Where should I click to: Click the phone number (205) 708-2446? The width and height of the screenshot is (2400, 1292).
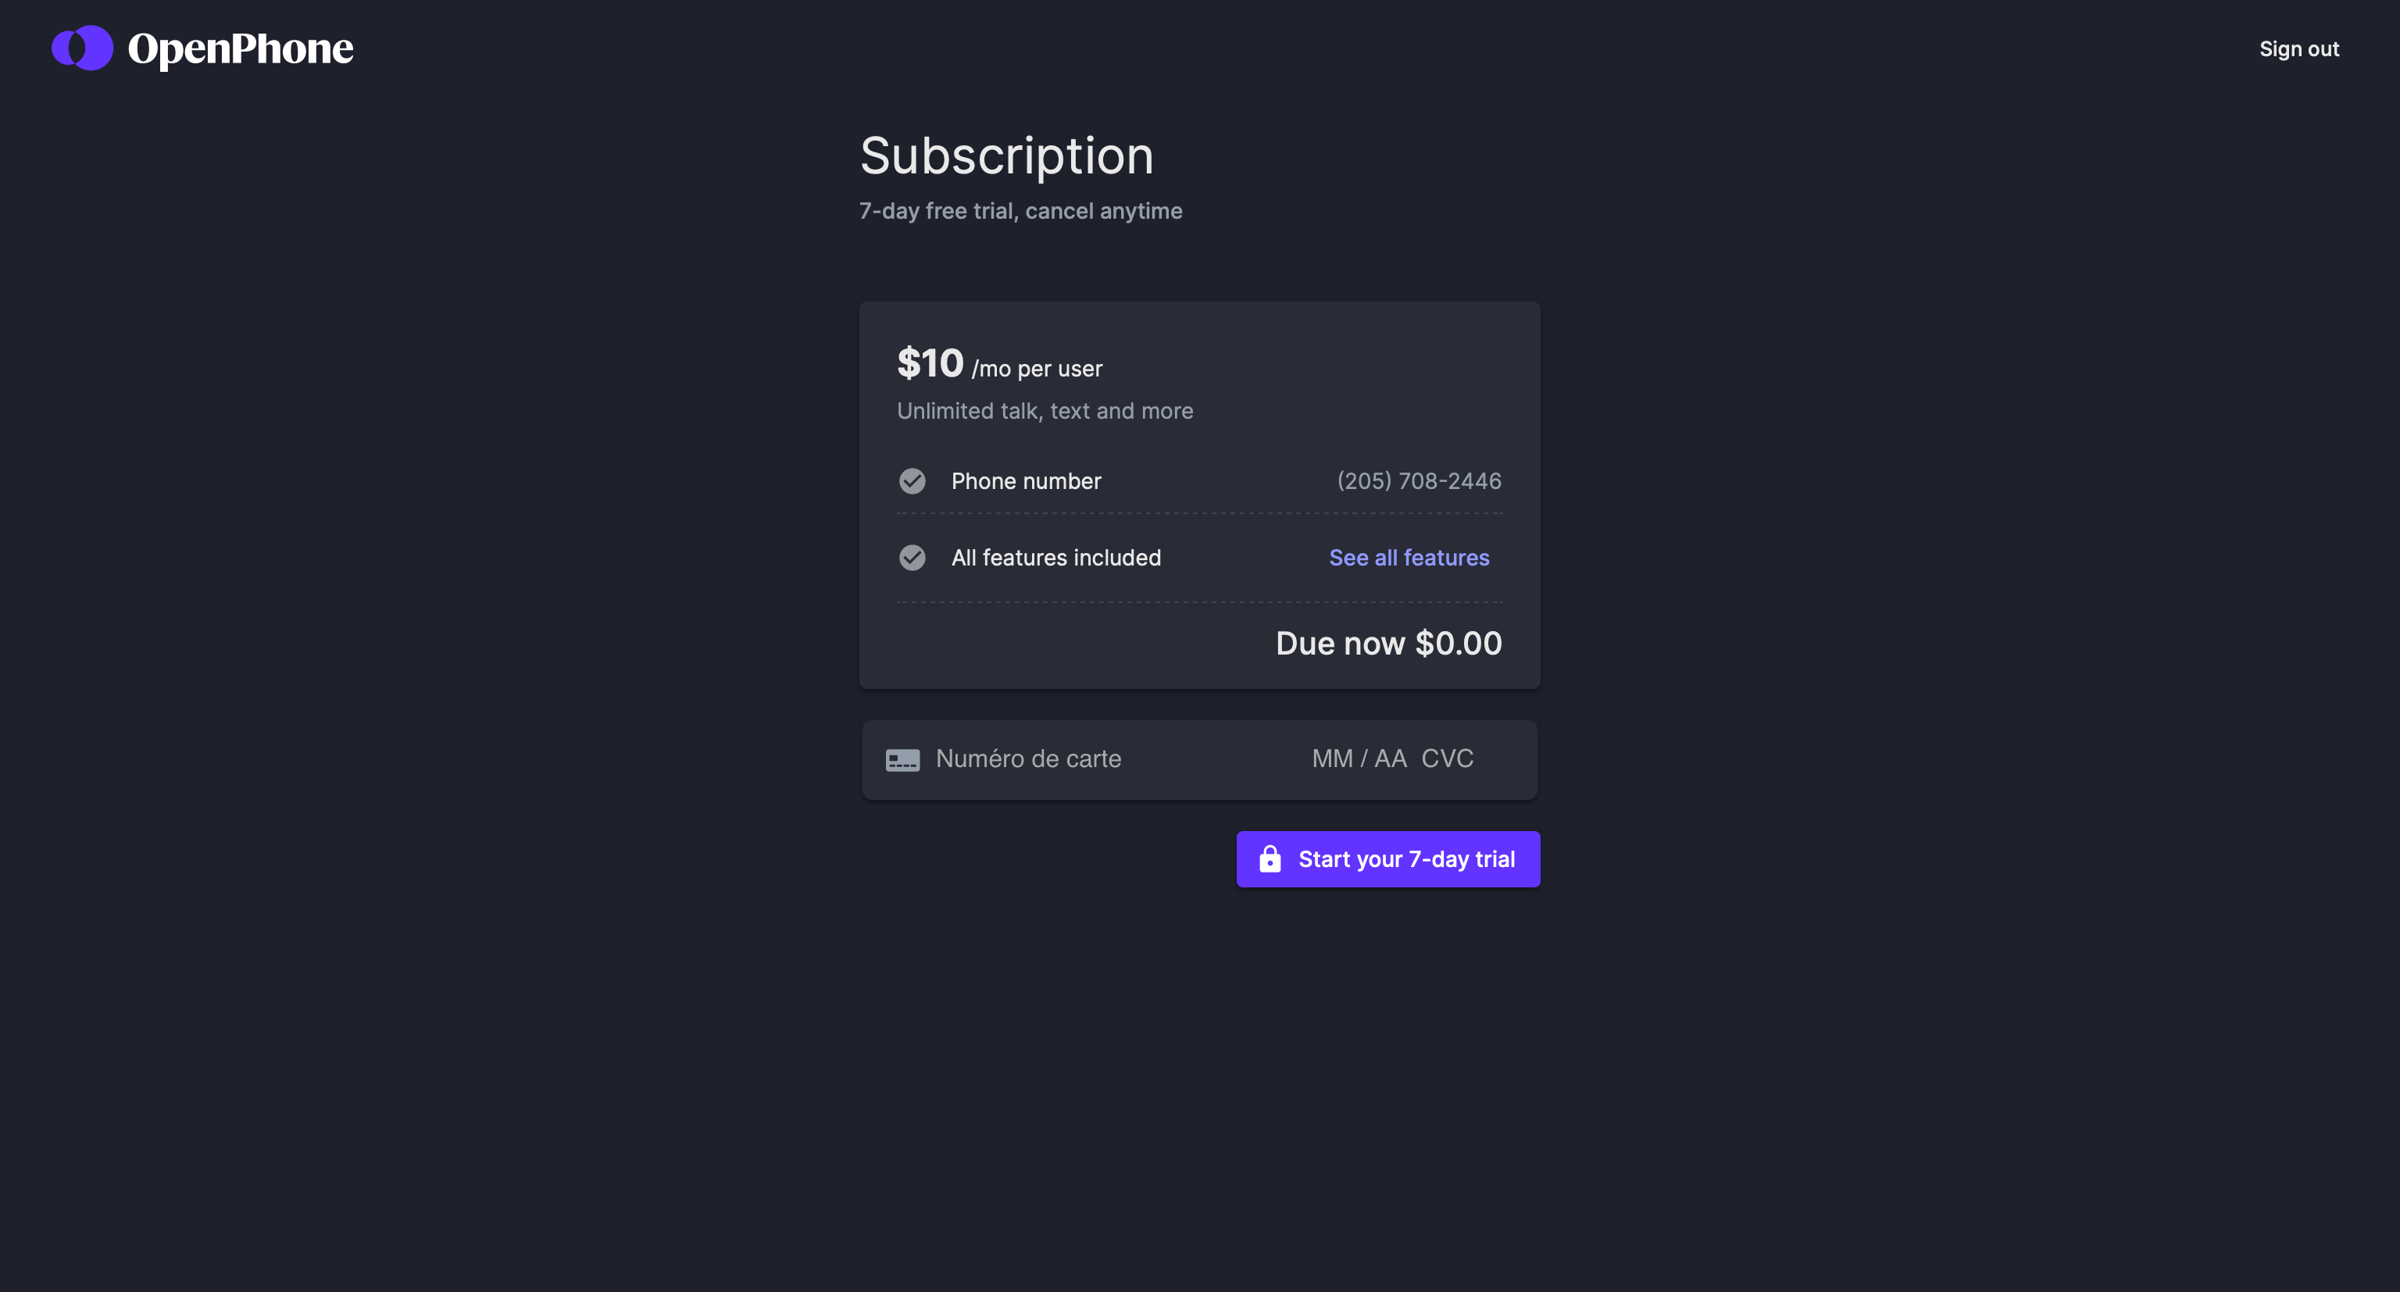(1419, 481)
